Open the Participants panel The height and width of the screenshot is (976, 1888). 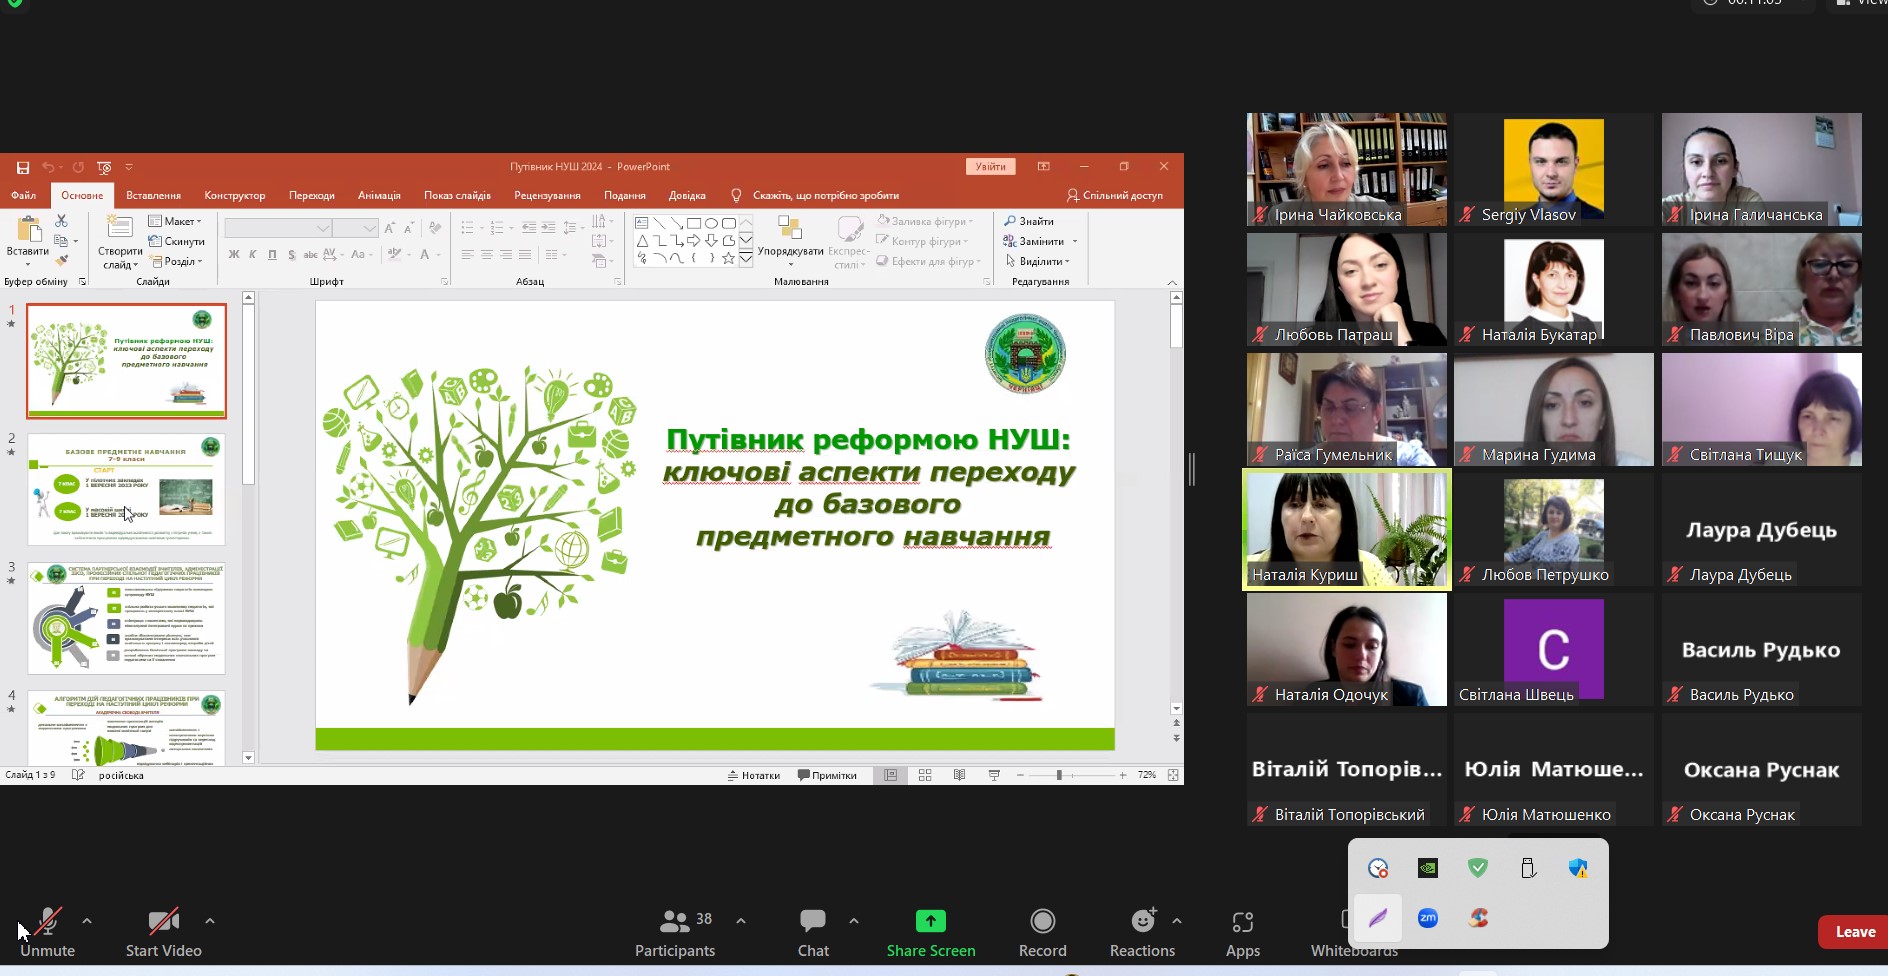coord(675,931)
